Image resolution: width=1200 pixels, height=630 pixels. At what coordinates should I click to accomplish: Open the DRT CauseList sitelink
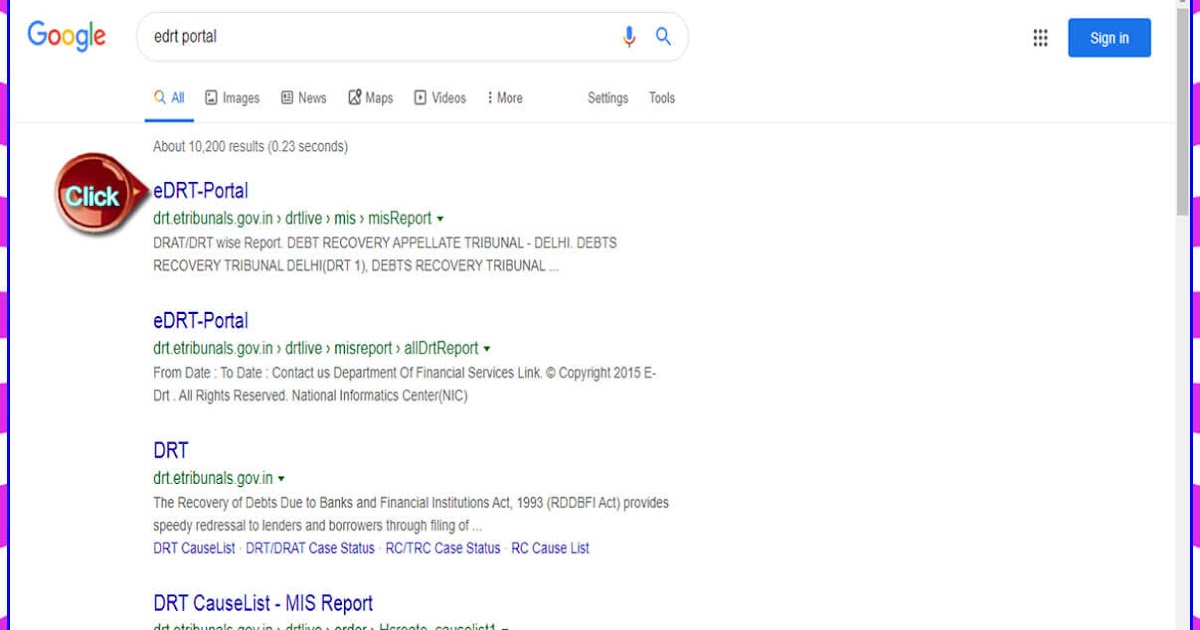[194, 548]
